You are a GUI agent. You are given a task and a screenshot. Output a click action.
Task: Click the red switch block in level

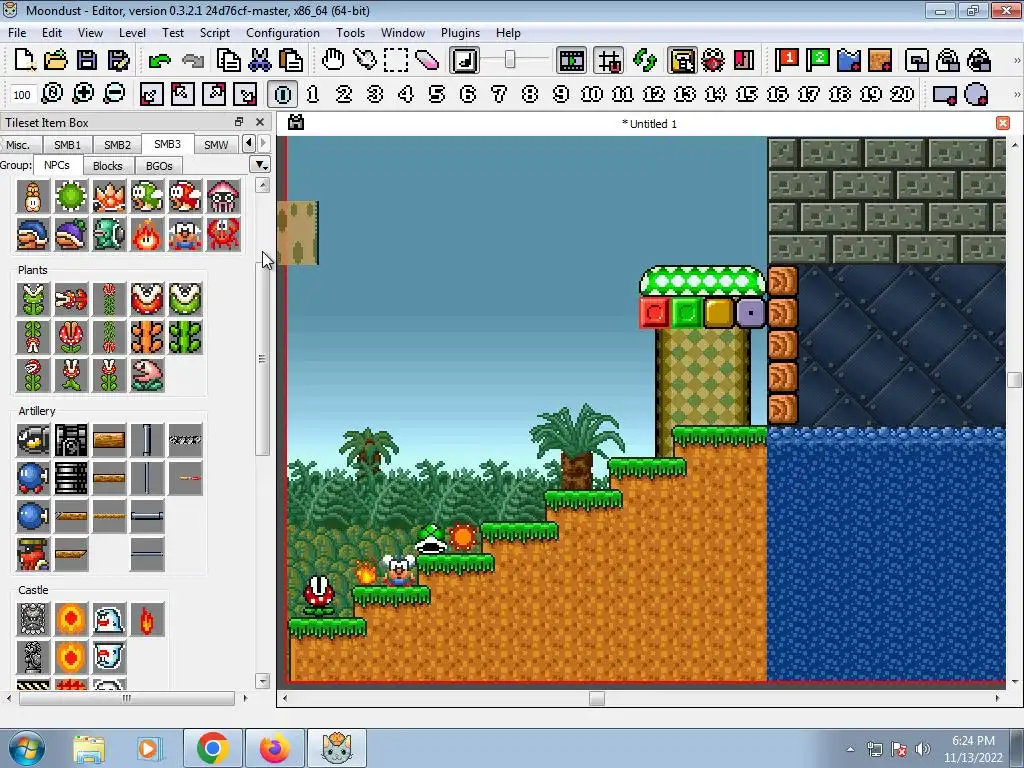654,313
